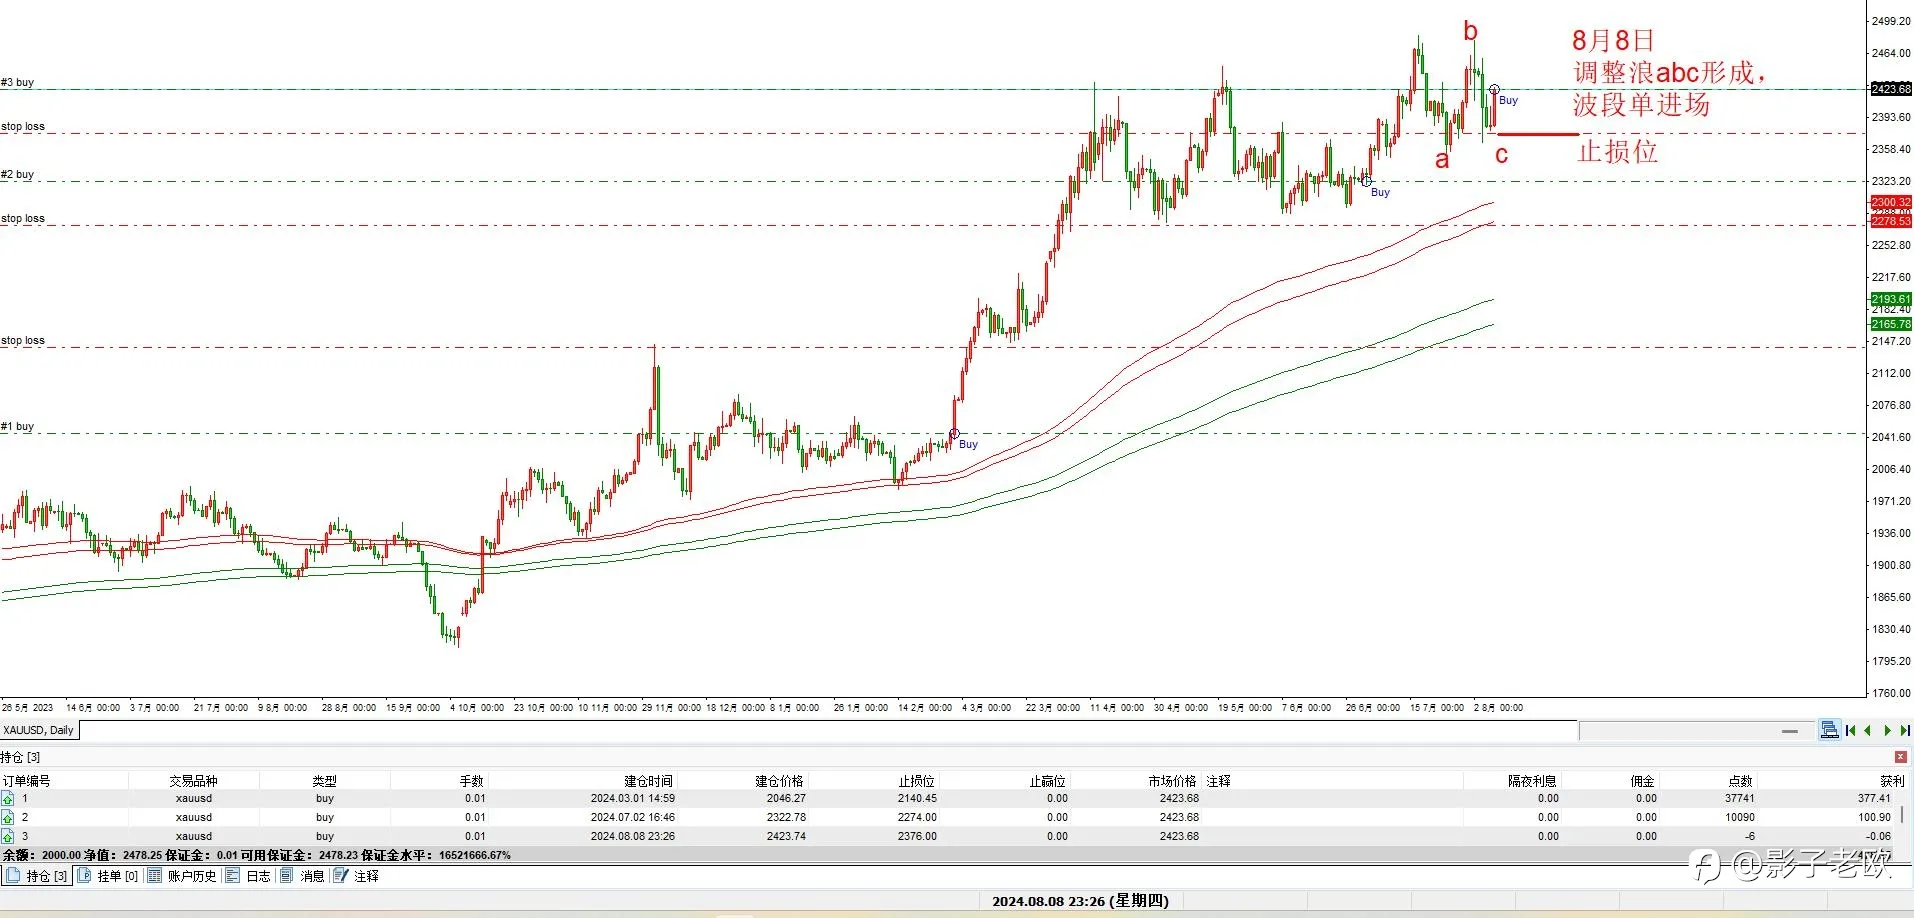This screenshot has width=1914, height=918.
Task: Switch to the 持仓 [3] tab
Action: [38, 876]
